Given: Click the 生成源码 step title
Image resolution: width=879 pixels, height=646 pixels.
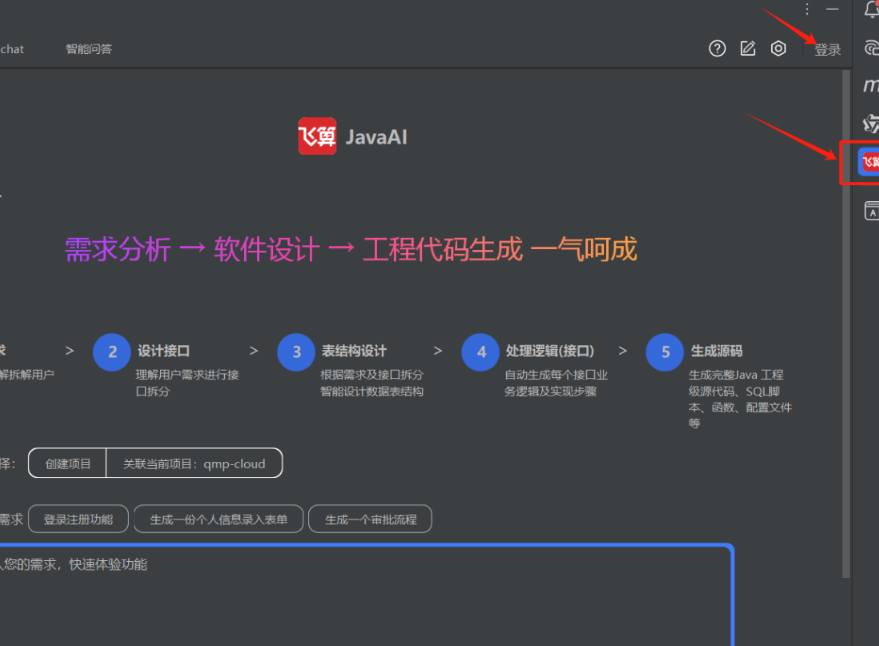Looking at the screenshot, I should pyautogui.click(x=716, y=351).
